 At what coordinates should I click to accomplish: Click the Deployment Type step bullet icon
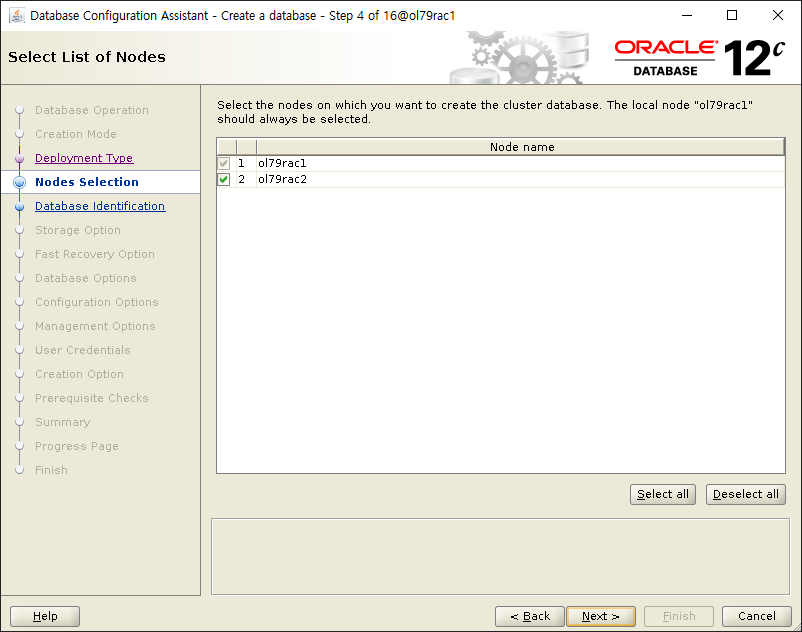[19, 159]
